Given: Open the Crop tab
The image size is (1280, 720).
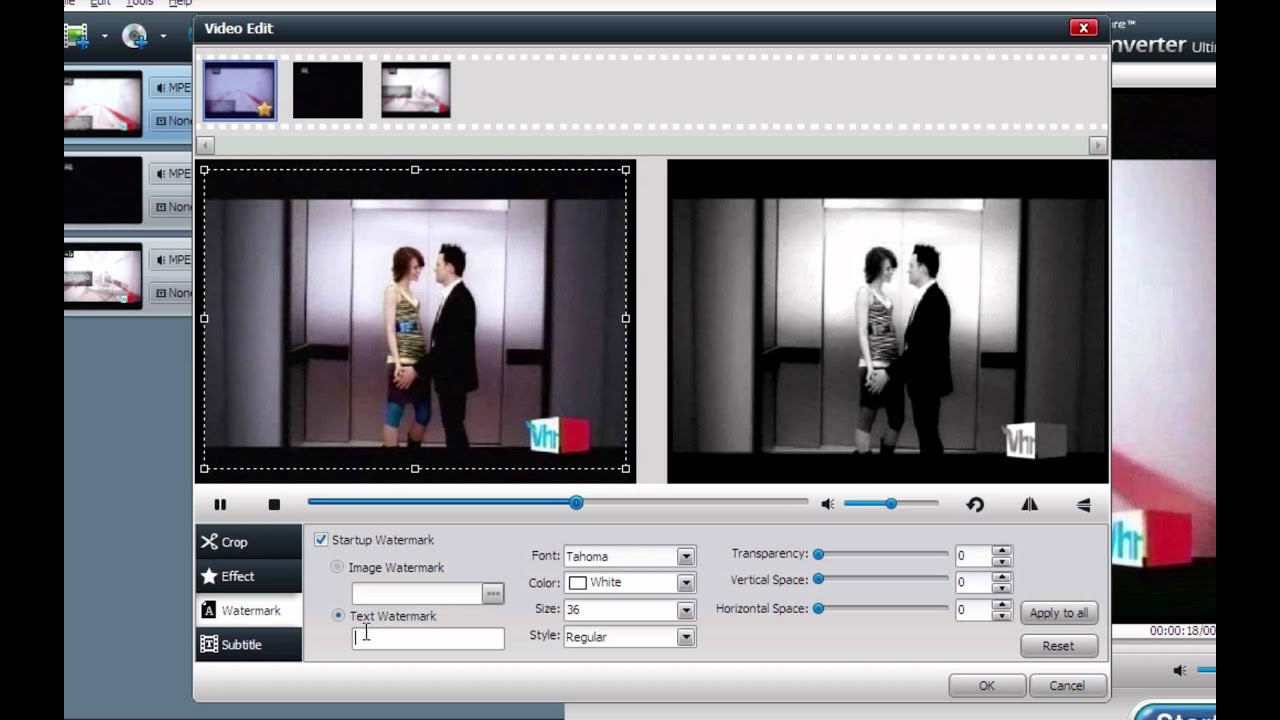Looking at the screenshot, I should [248, 542].
